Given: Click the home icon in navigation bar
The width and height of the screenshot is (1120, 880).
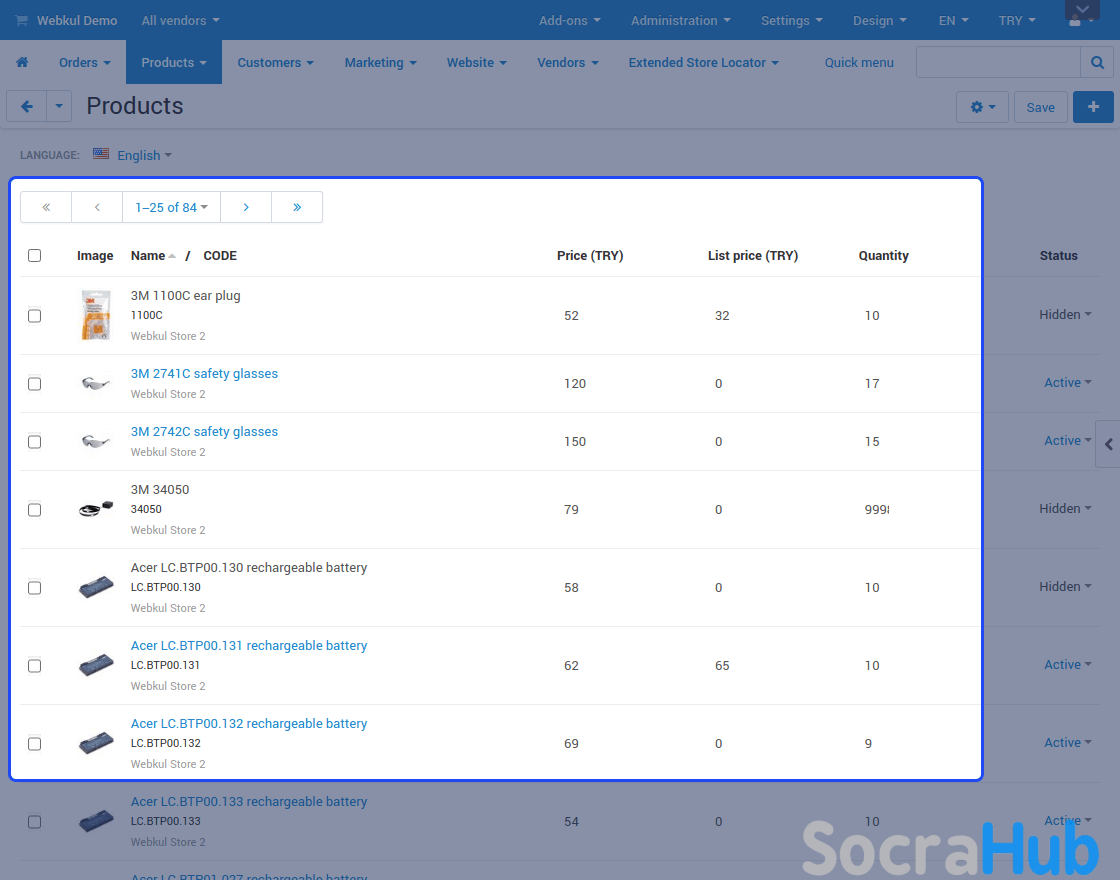Looking at the screenshot, I should click(22, 62).
